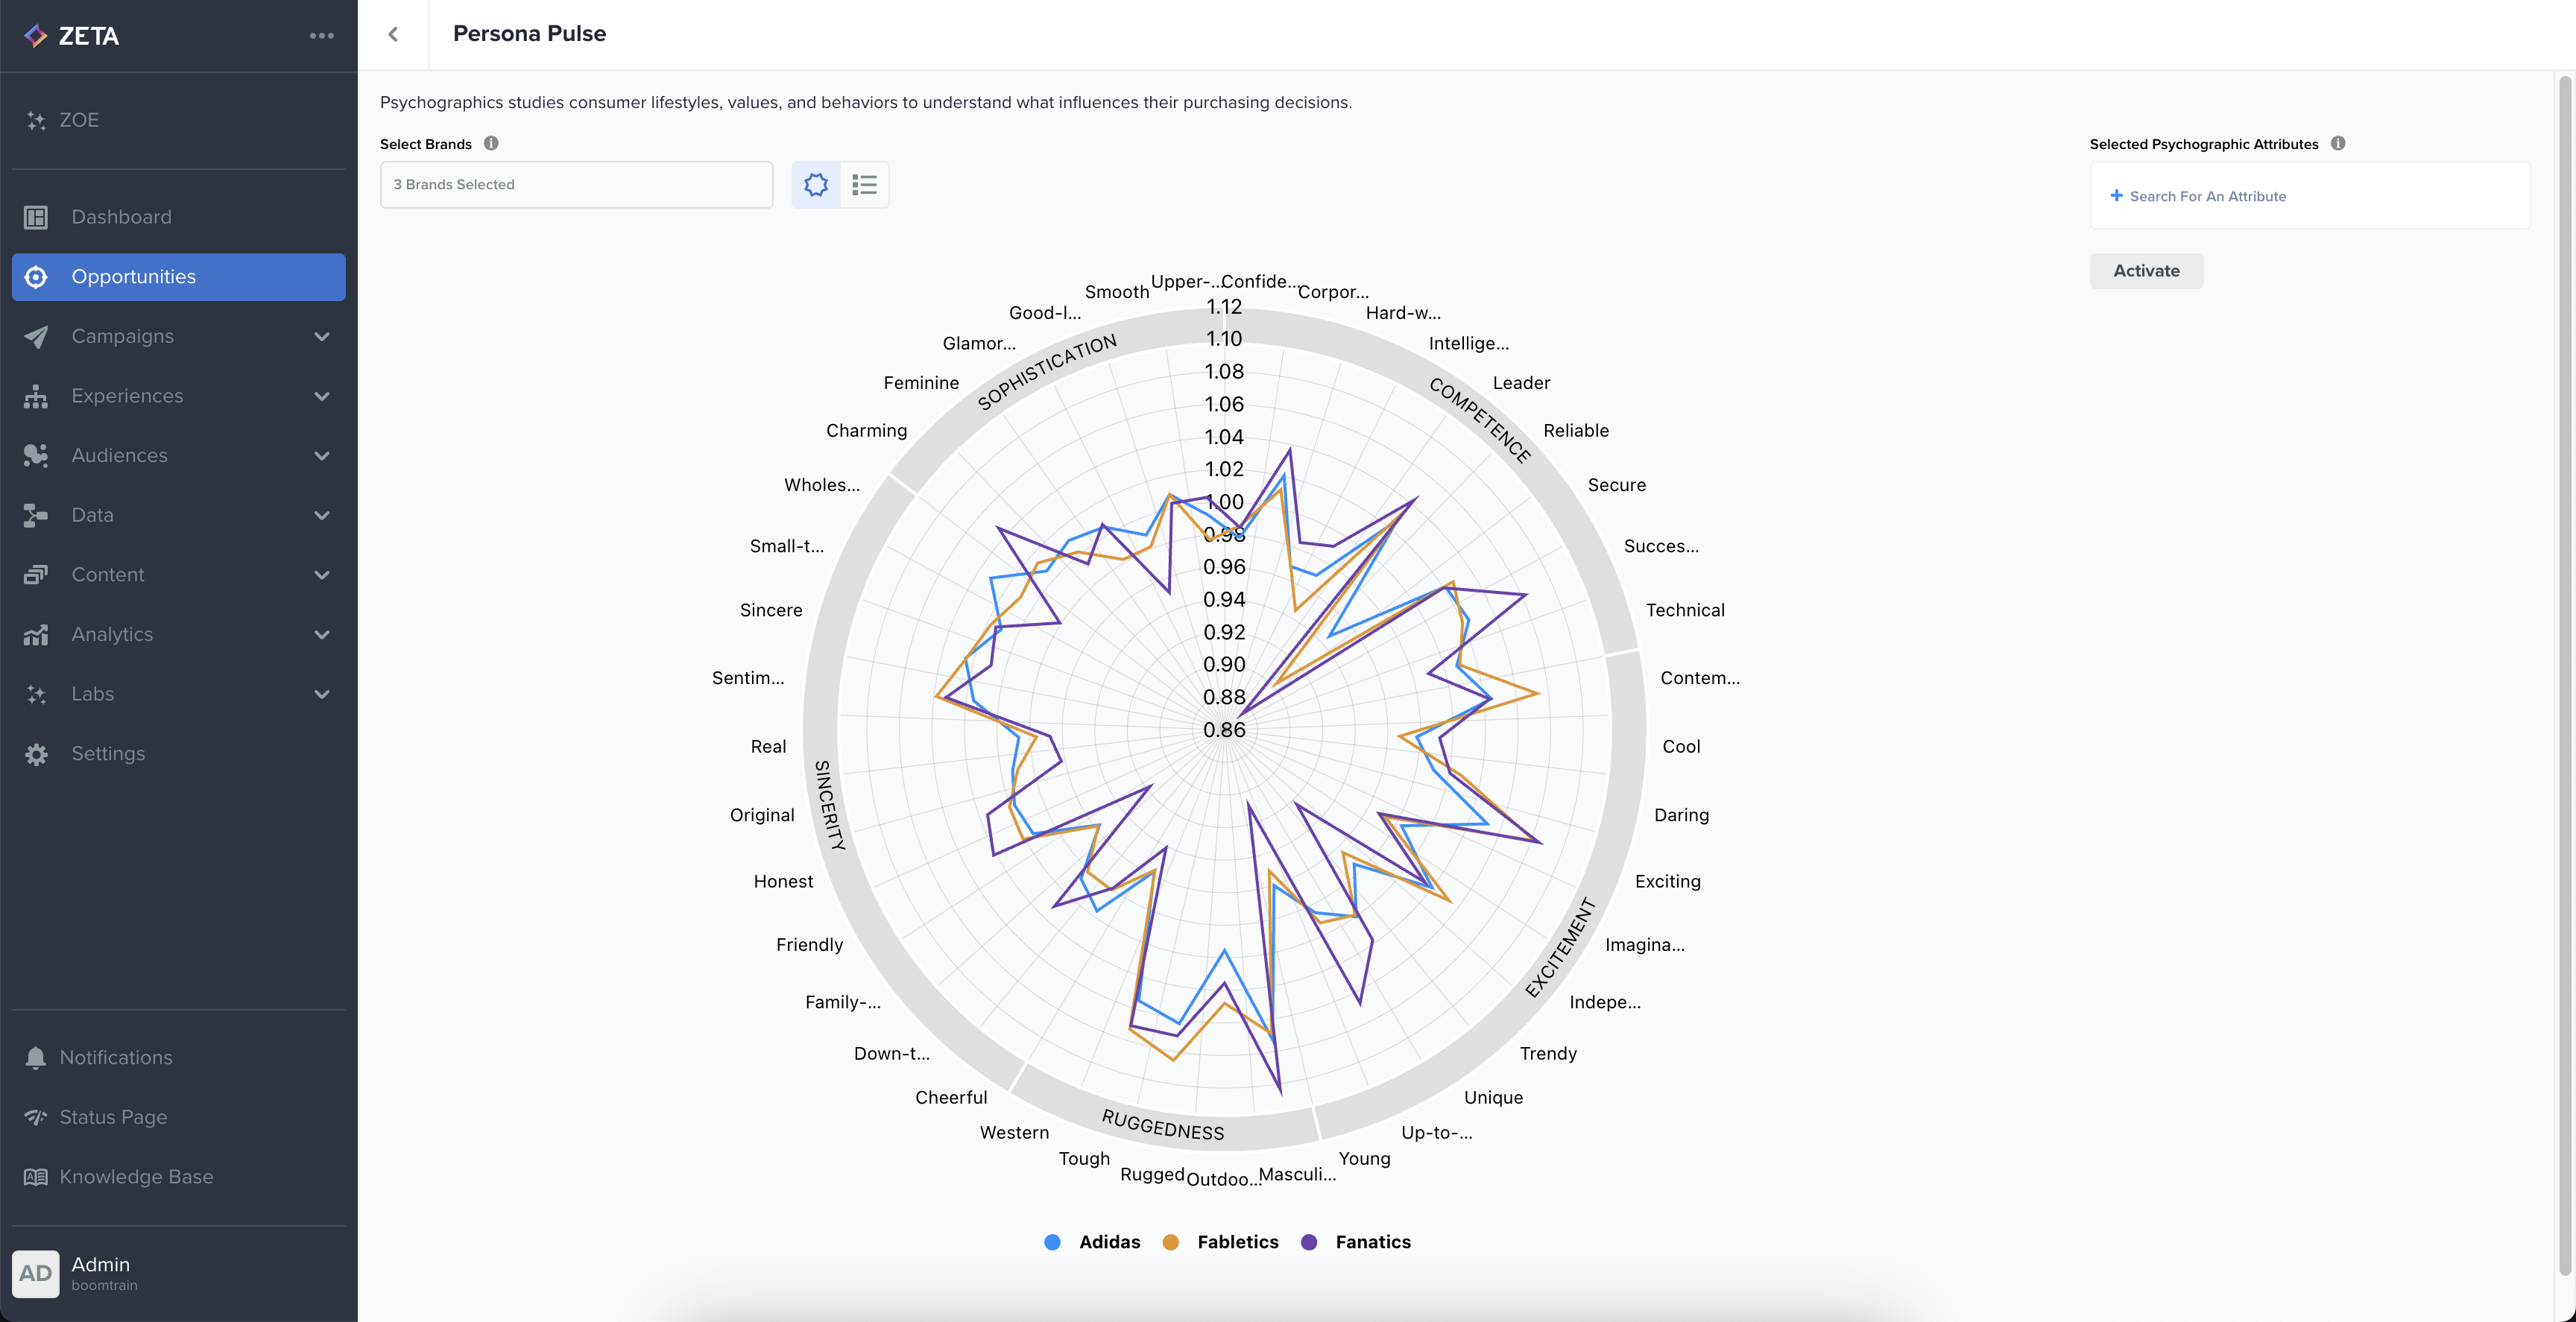Open the Knowledge Base link
This screenshot has width=2576, height=1322.
[136, 1177]
